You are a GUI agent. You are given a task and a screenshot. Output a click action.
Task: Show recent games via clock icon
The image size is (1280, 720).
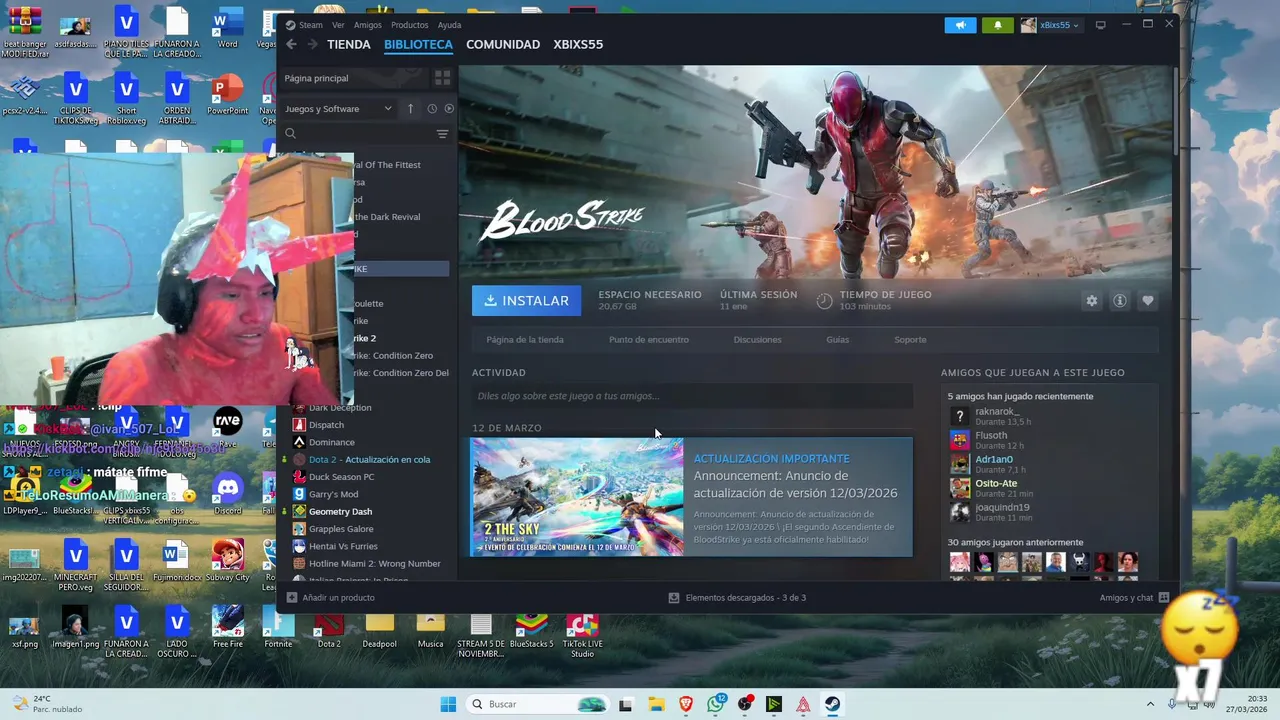(432, 108)
